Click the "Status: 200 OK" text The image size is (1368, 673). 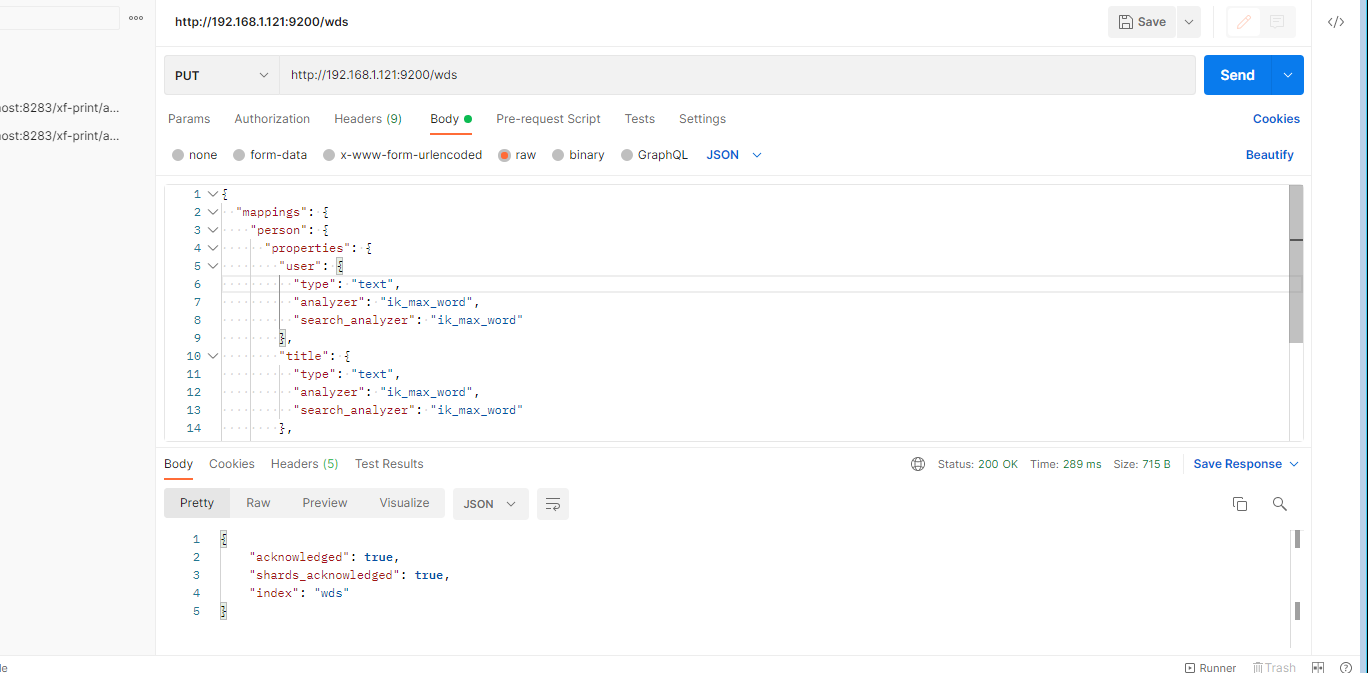click(978, 464)
